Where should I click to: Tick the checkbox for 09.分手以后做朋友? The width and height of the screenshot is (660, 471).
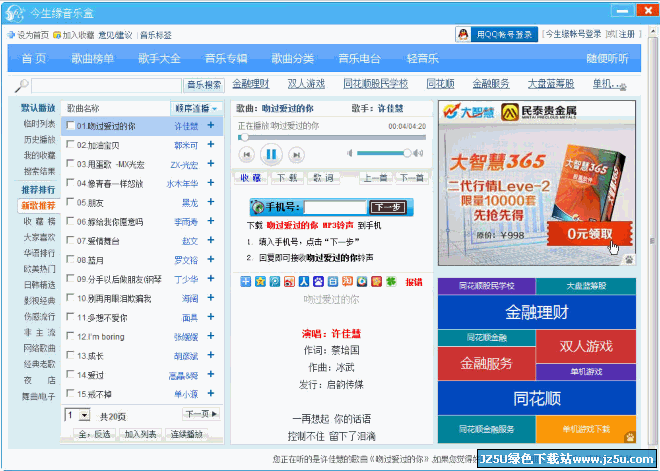click(70, 278)
